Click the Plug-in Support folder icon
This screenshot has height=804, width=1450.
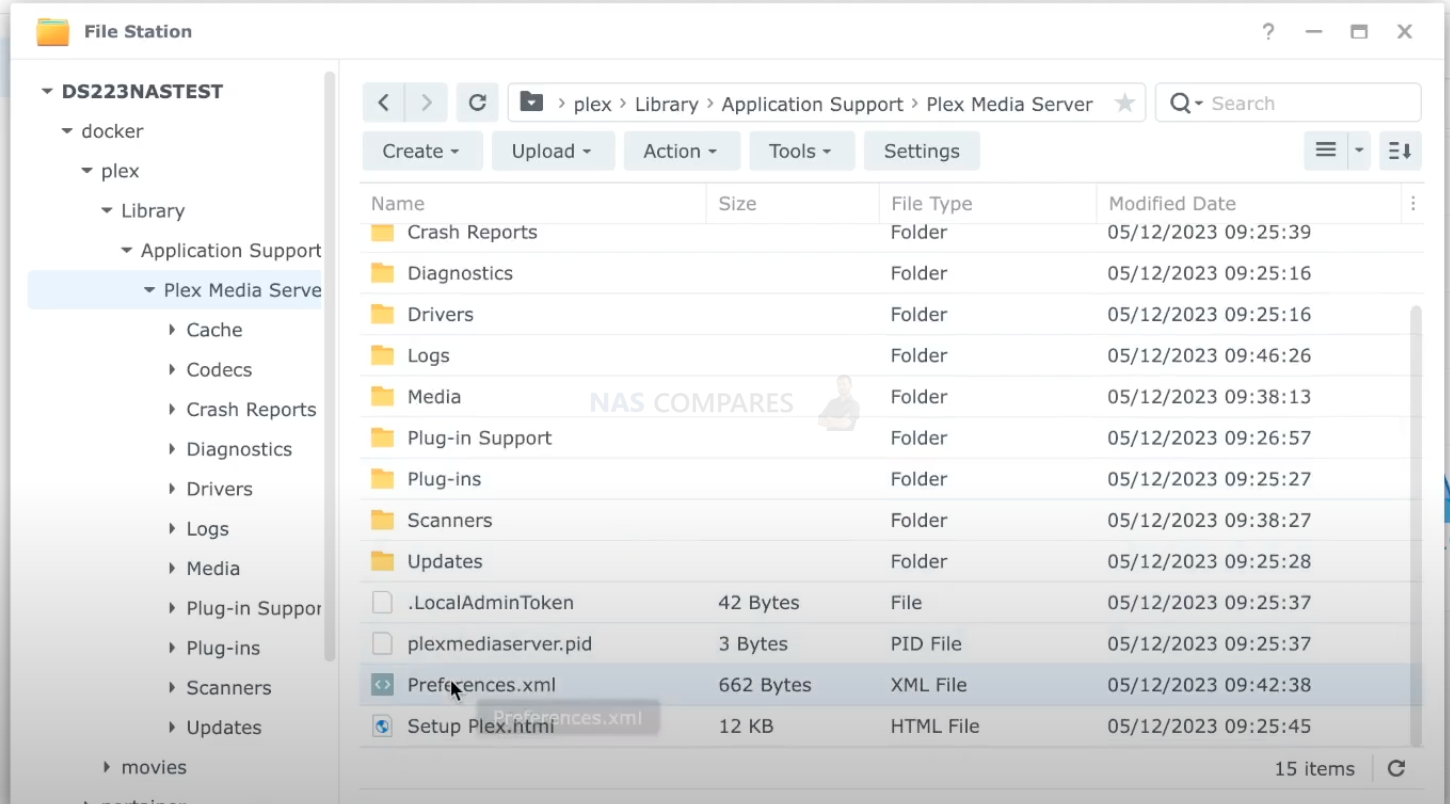382,437
